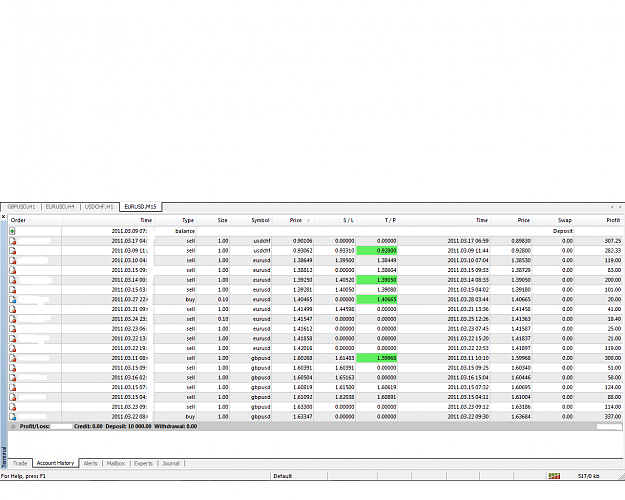Click the '517/0 kb' traffic indicator
Screen dimensions: 625x500
pyautogui.click(x=588, y=476)
